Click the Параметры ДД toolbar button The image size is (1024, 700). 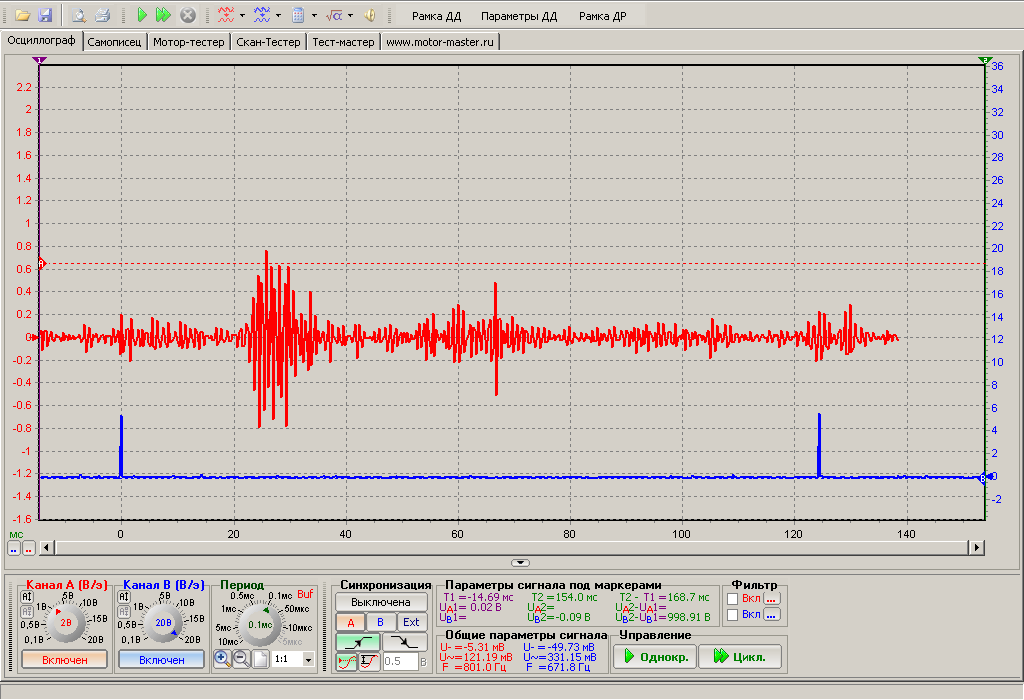pyautogui.click(x=519, y=16)
